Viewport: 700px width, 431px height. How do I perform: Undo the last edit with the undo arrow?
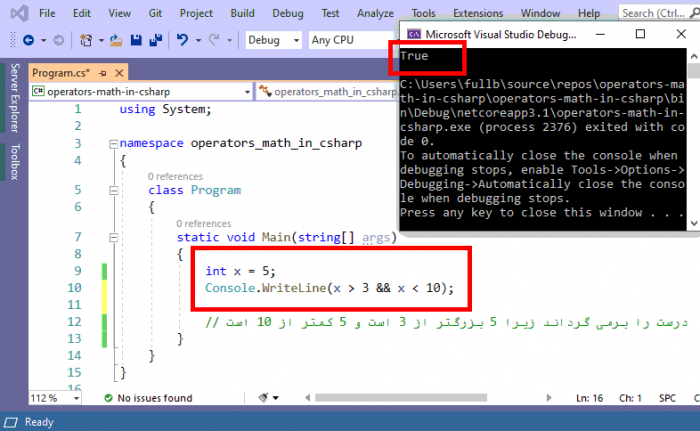(182, 40)
